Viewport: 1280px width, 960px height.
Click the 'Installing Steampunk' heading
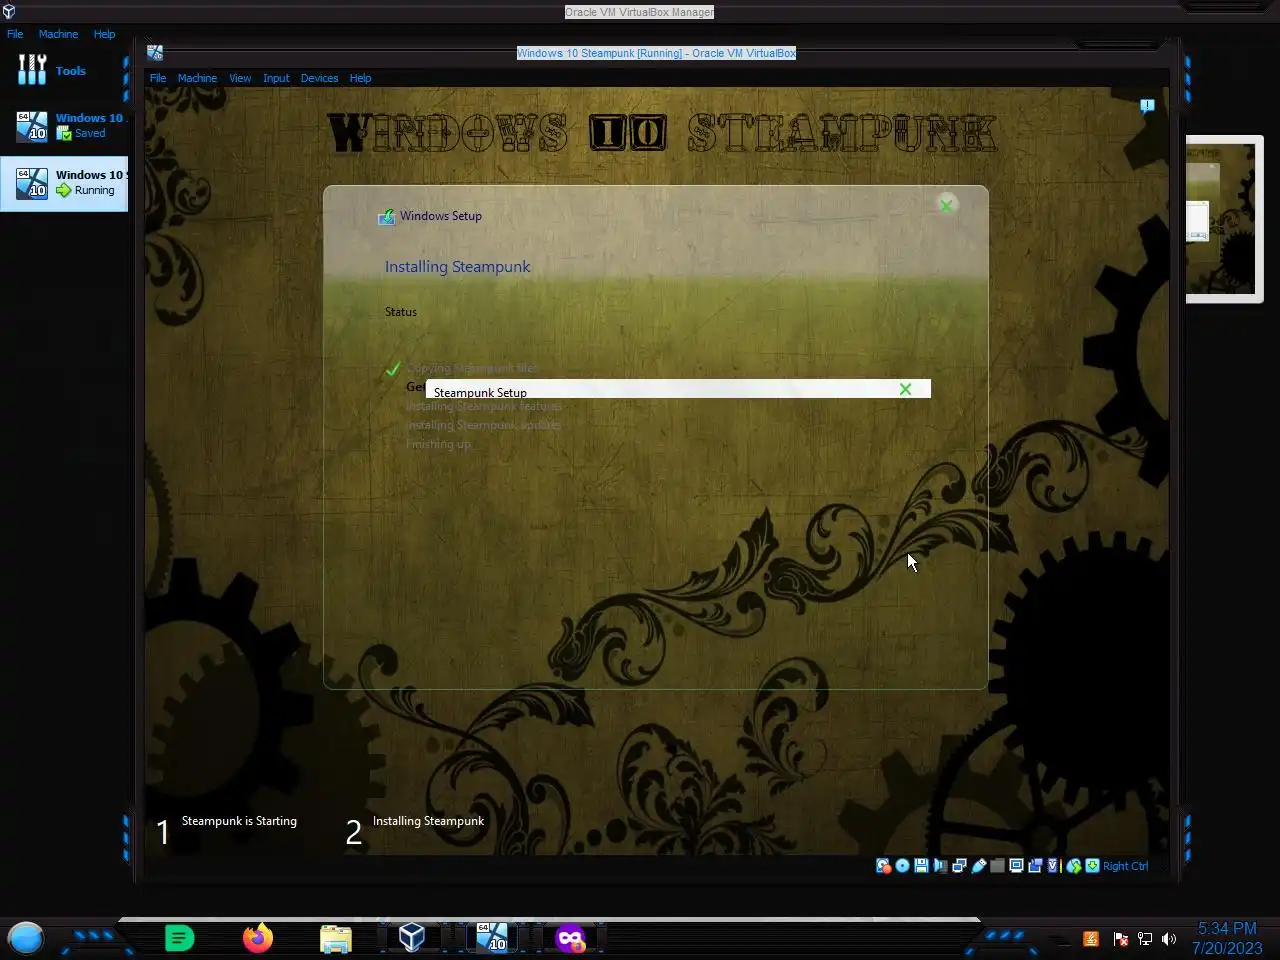[458, 267]
